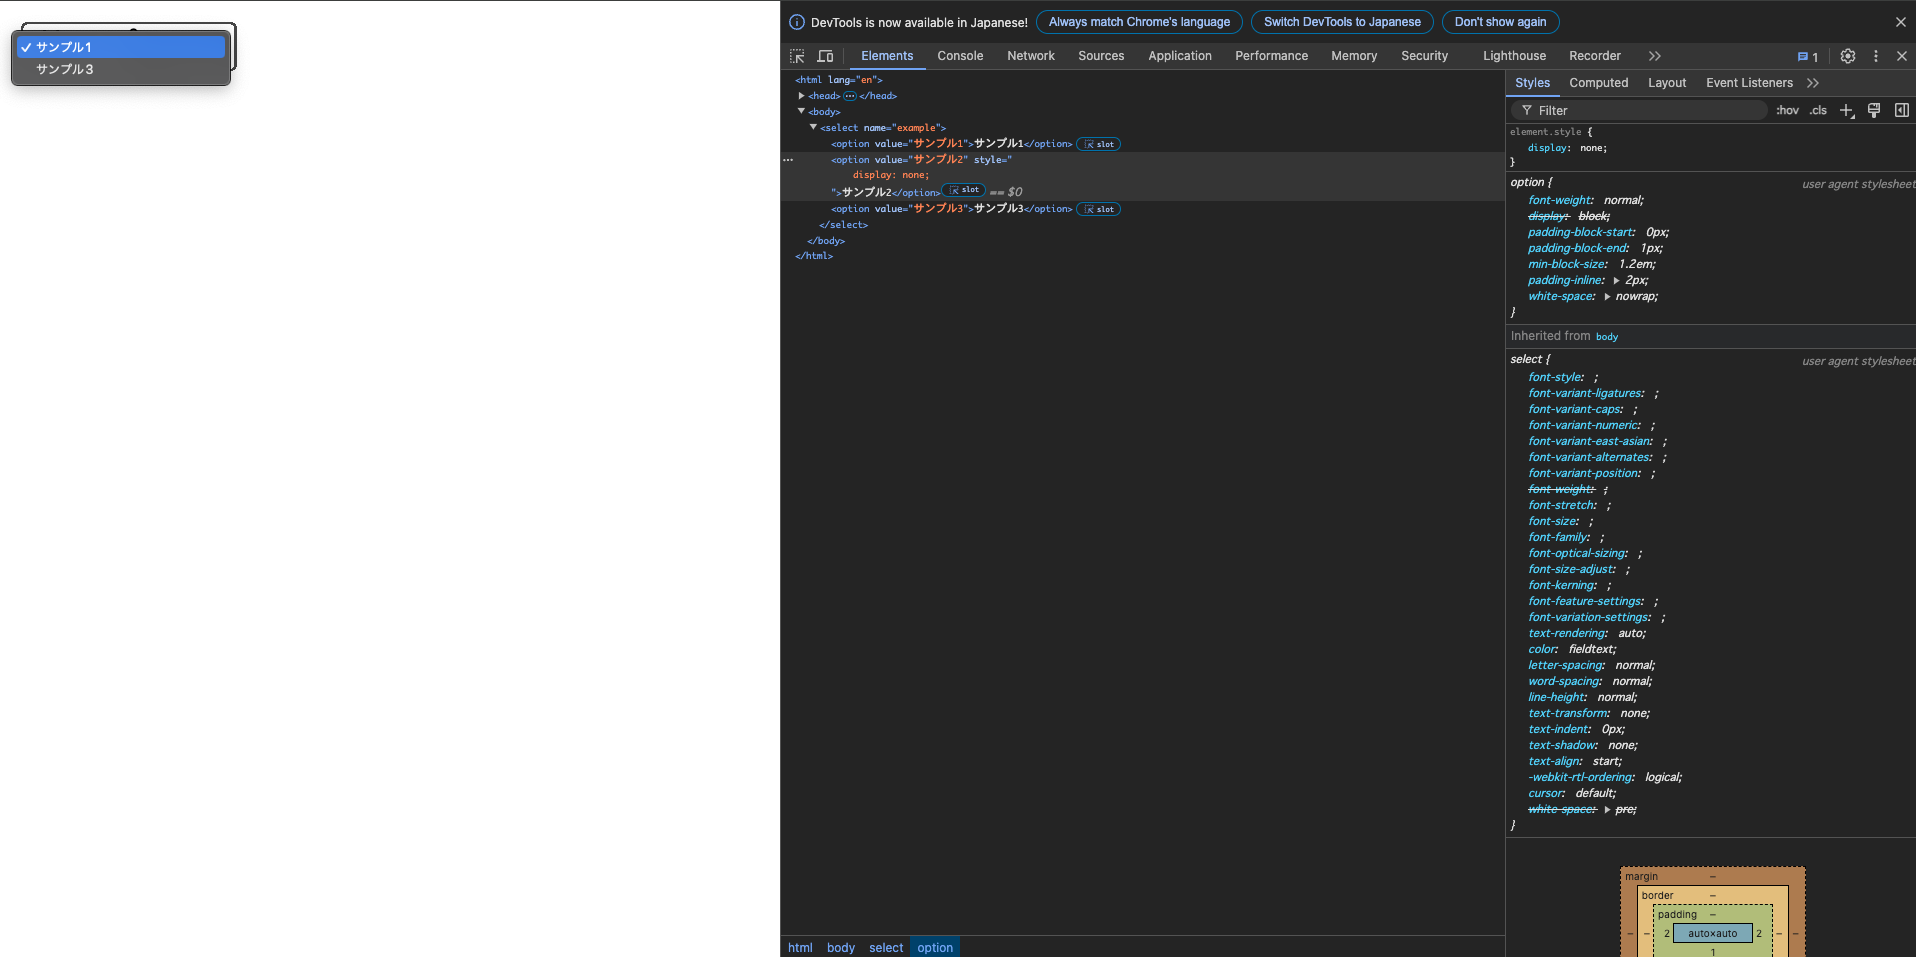1916x957 pixels.
Task: Click the font-weight normal value in option rule
Action: tap(1622, 201)
